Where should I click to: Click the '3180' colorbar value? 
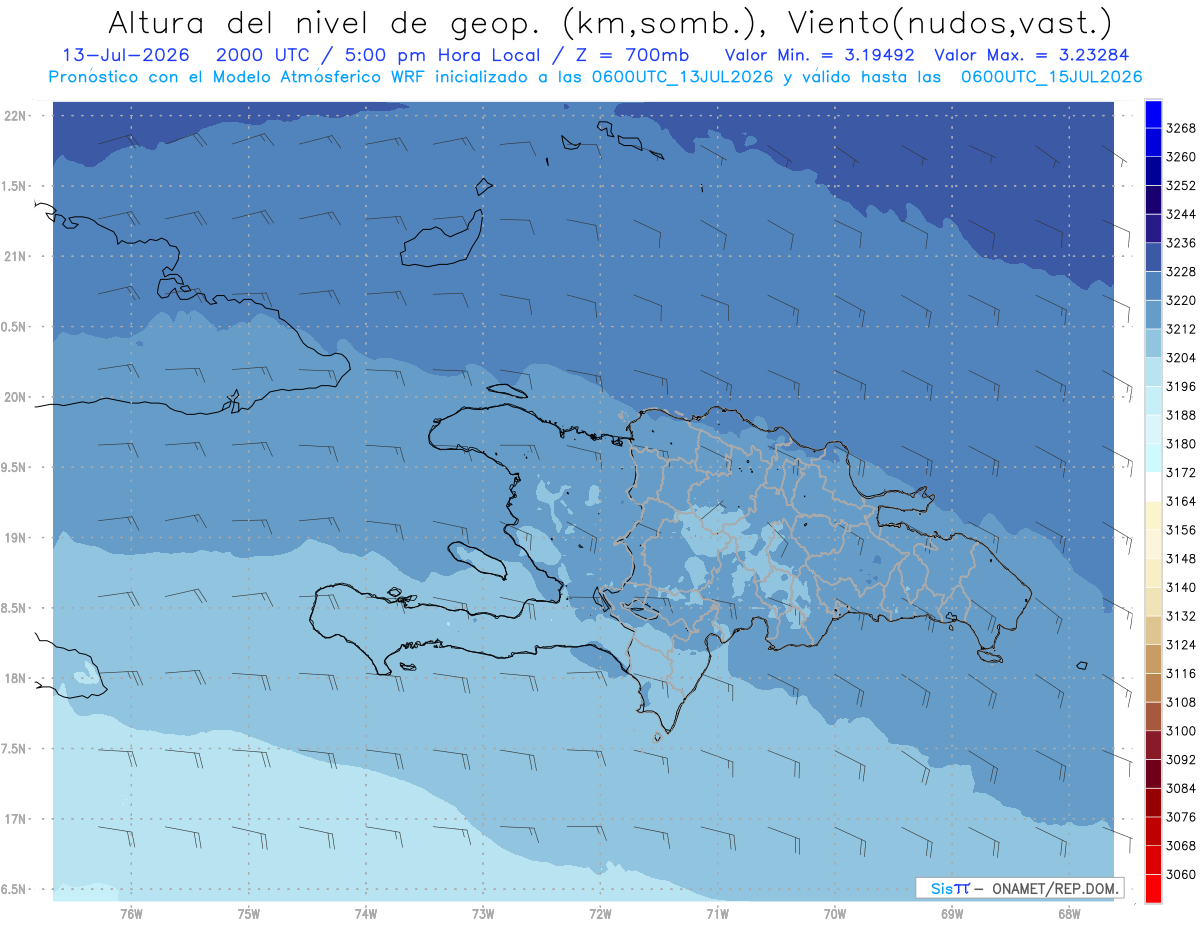[x=1181, y=443]
